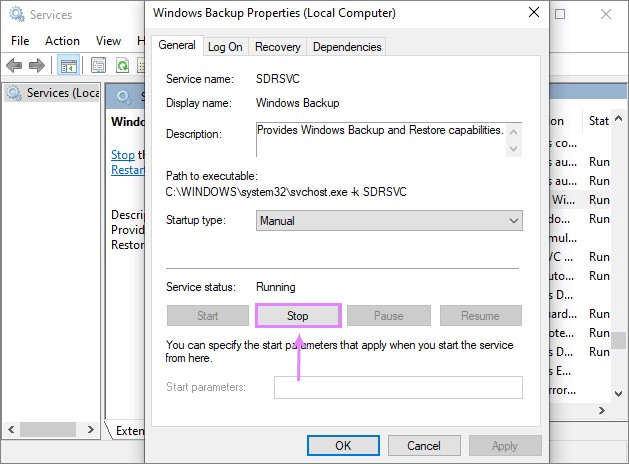This screenshot has height=464, width=629.
Task: Go to the Dependencies tab
Action: point(346,47)
